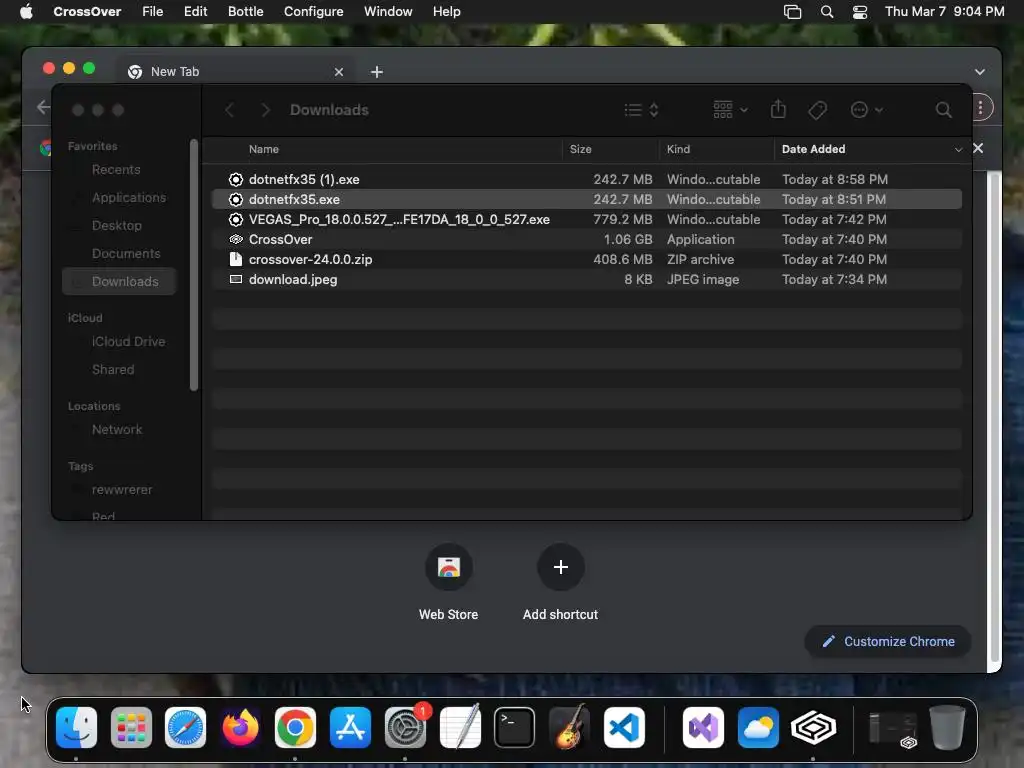1024x768 pixels.
Task: Click the CrossOver icon in the Dock
Action: click(x=813, y=727)
